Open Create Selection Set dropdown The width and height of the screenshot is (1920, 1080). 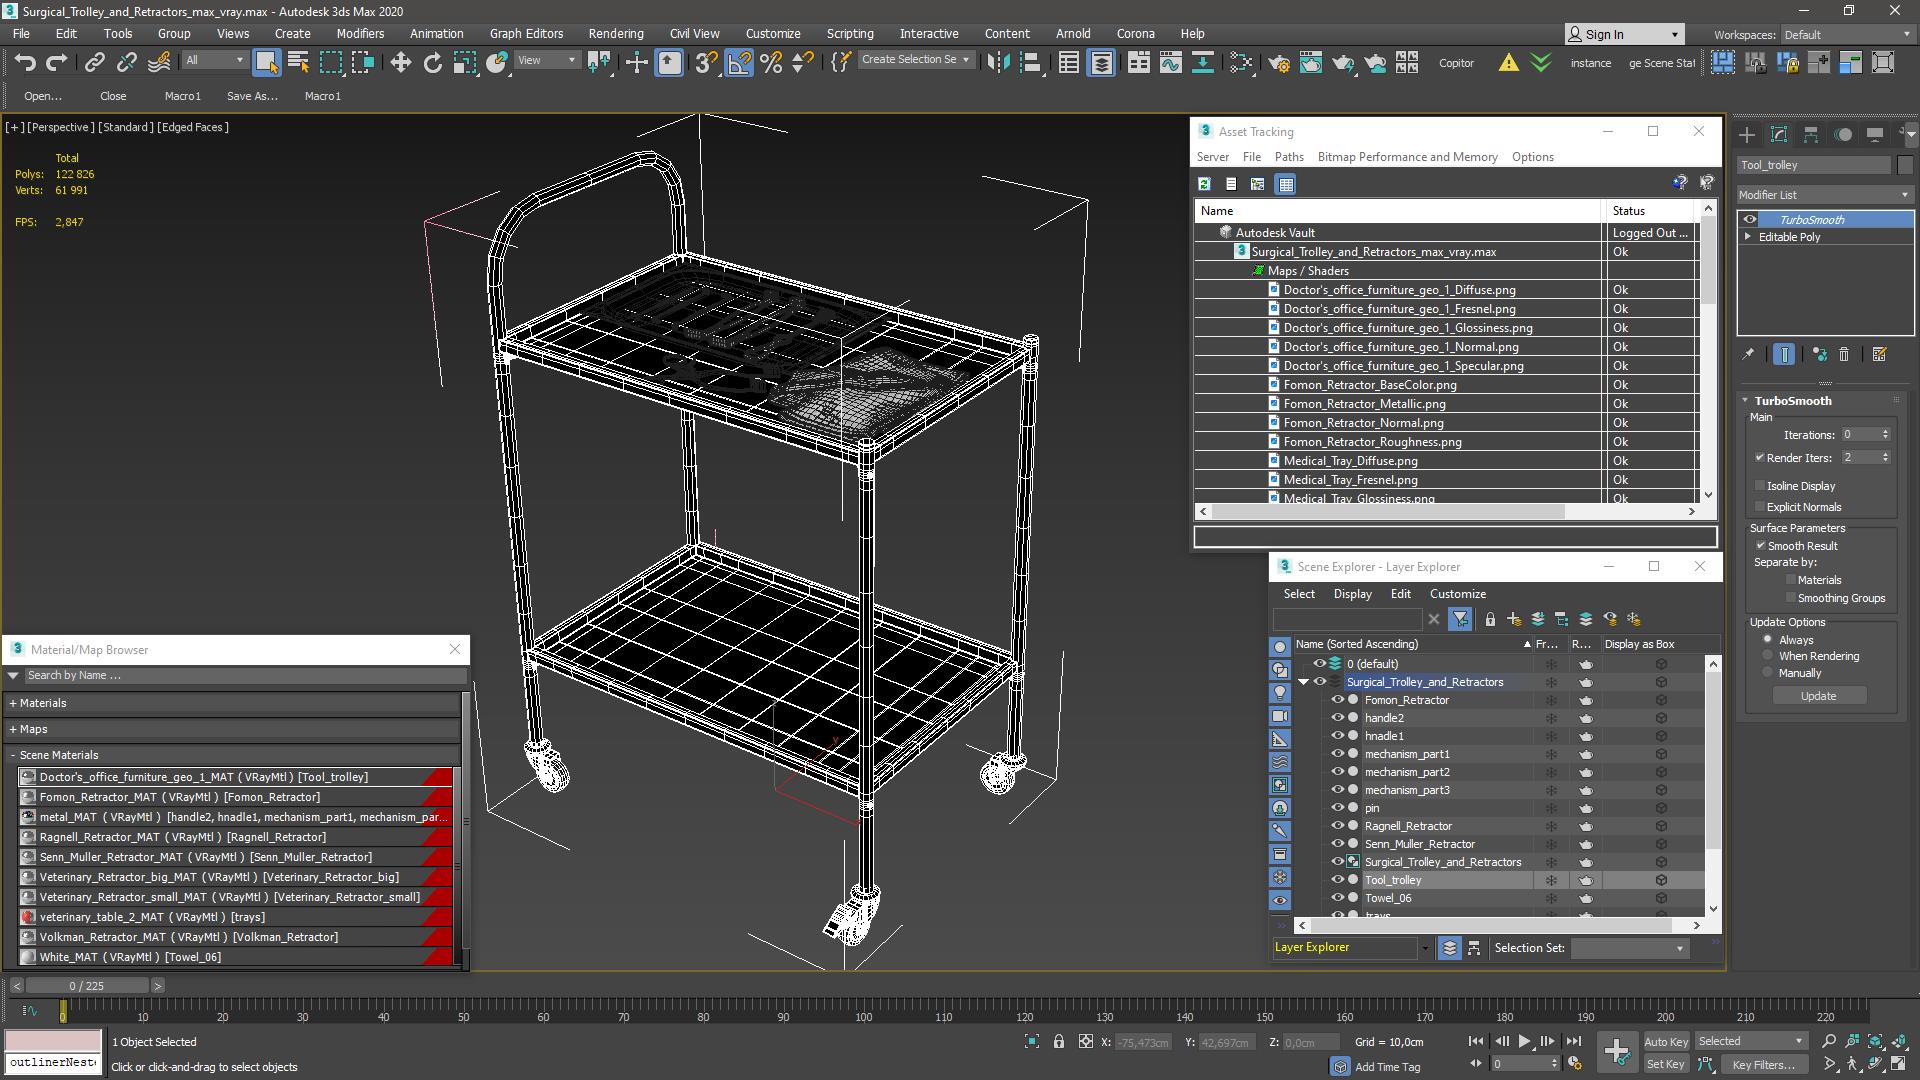915,60
